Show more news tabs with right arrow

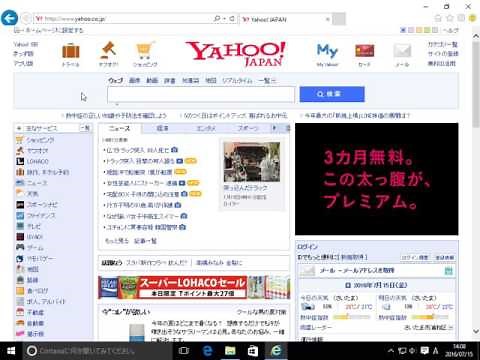pos(274,128)
